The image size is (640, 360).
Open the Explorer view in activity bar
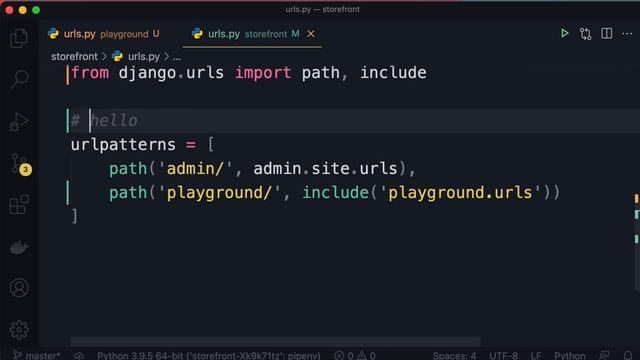pos(19,38)
